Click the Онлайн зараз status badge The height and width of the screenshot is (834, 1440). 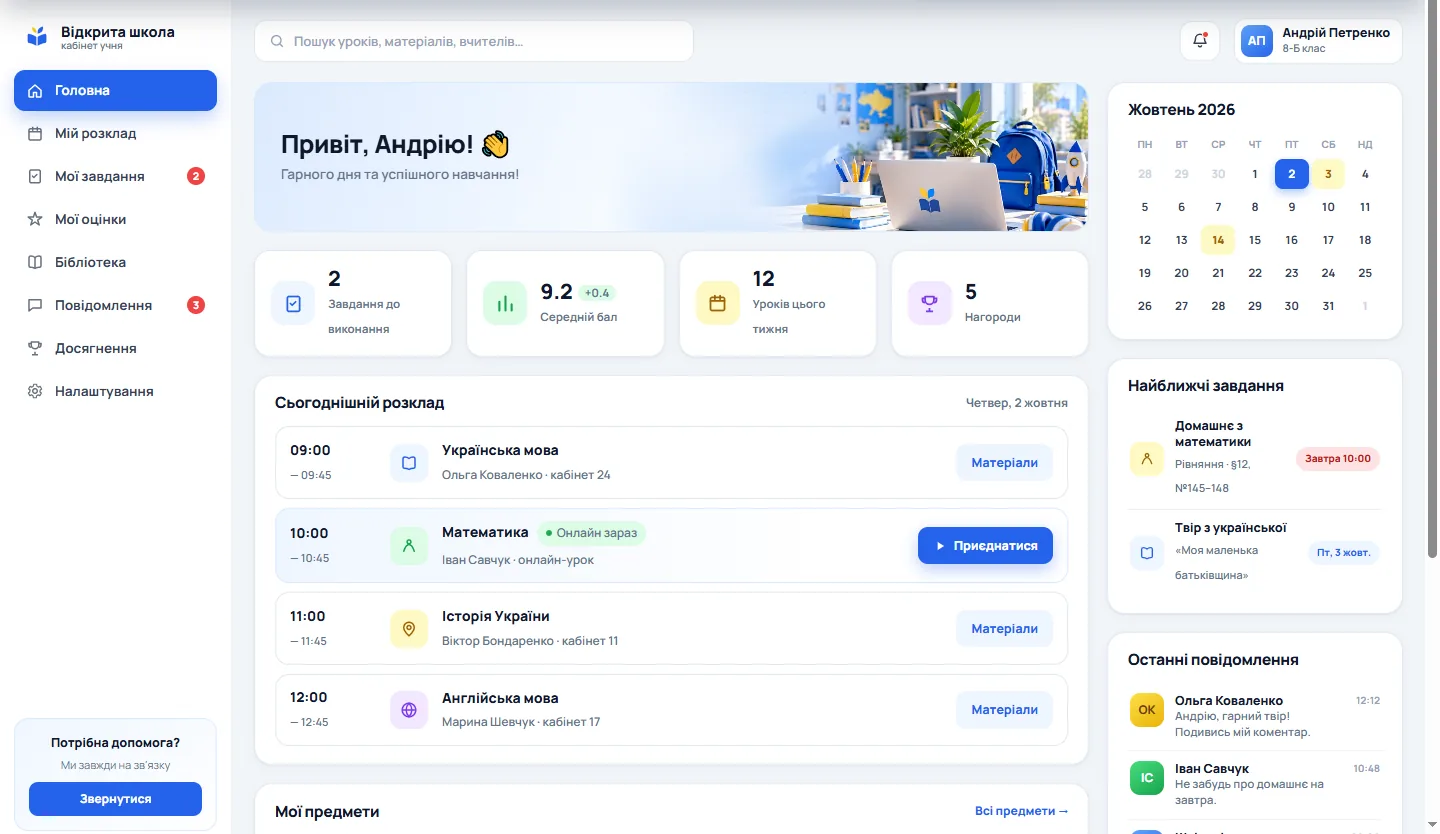591,533
